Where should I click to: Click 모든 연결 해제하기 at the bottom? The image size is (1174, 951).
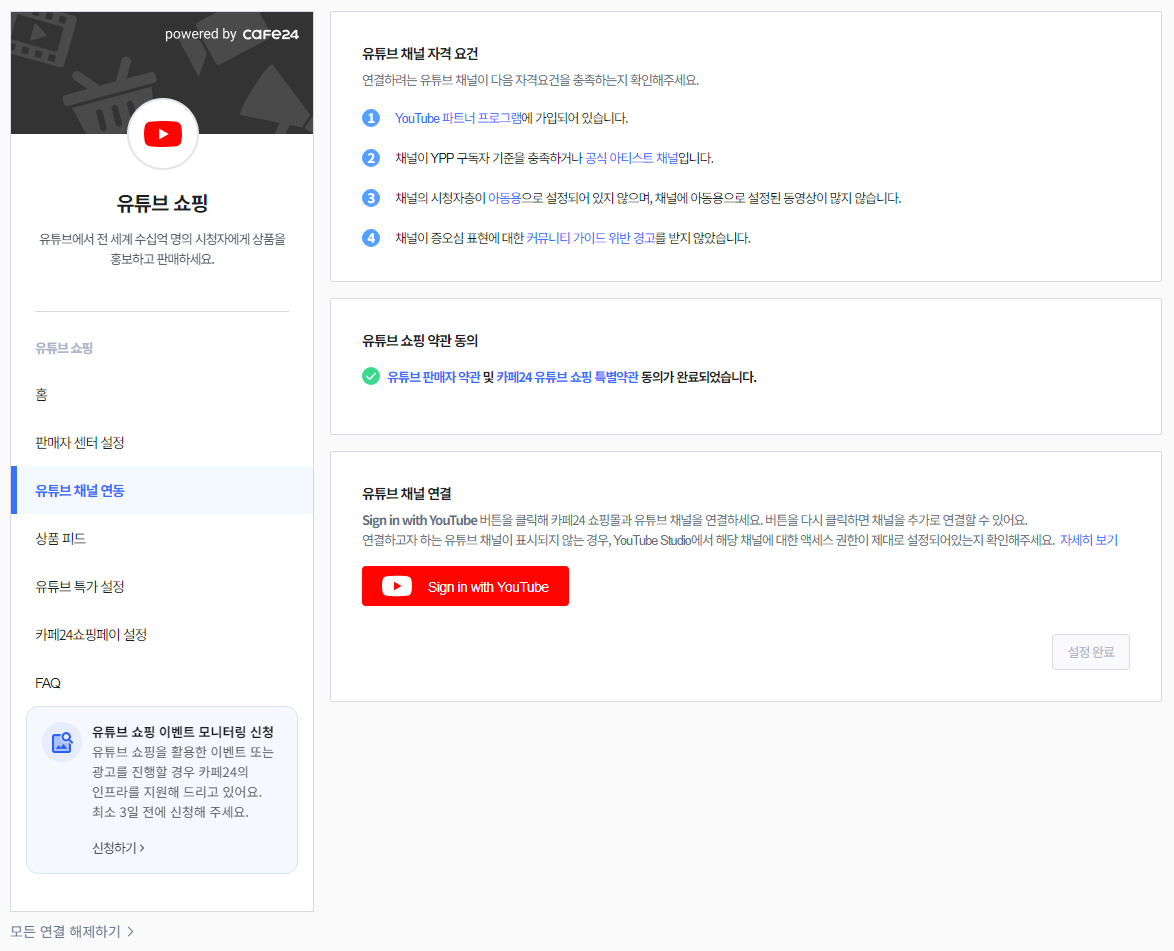pos(72,932)
